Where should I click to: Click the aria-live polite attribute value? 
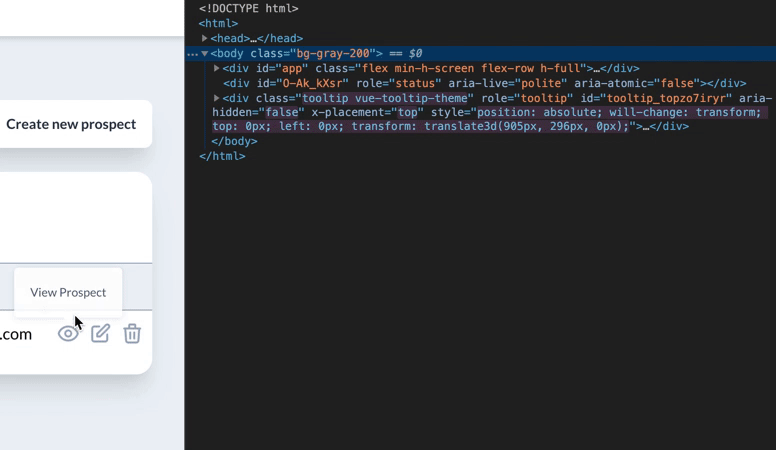tap(540, 83)
